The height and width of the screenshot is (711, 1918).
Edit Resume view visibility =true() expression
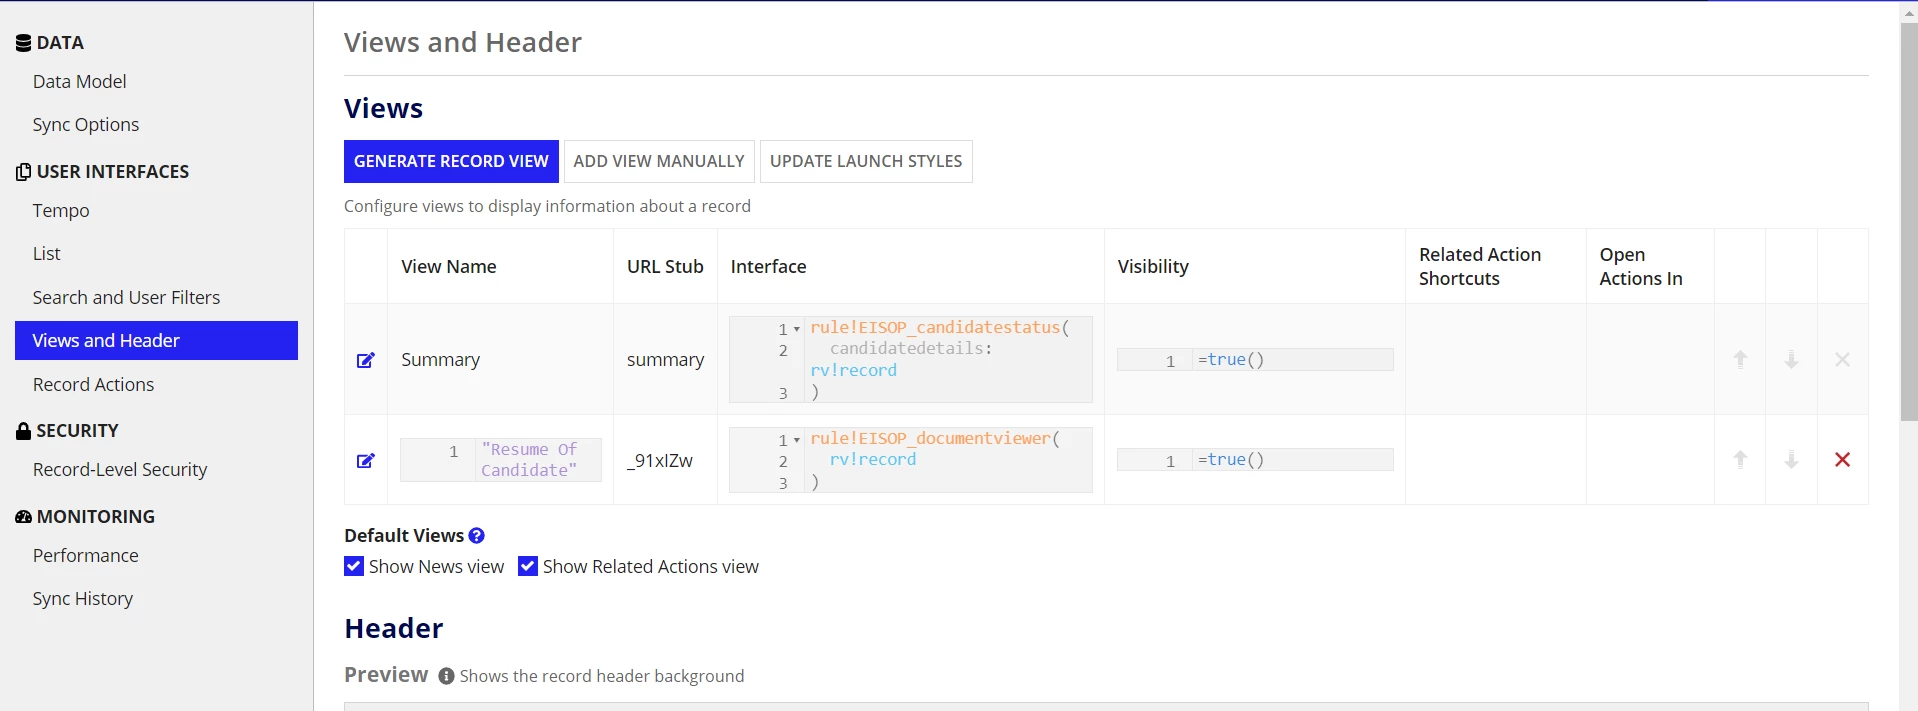point(1255,460)
